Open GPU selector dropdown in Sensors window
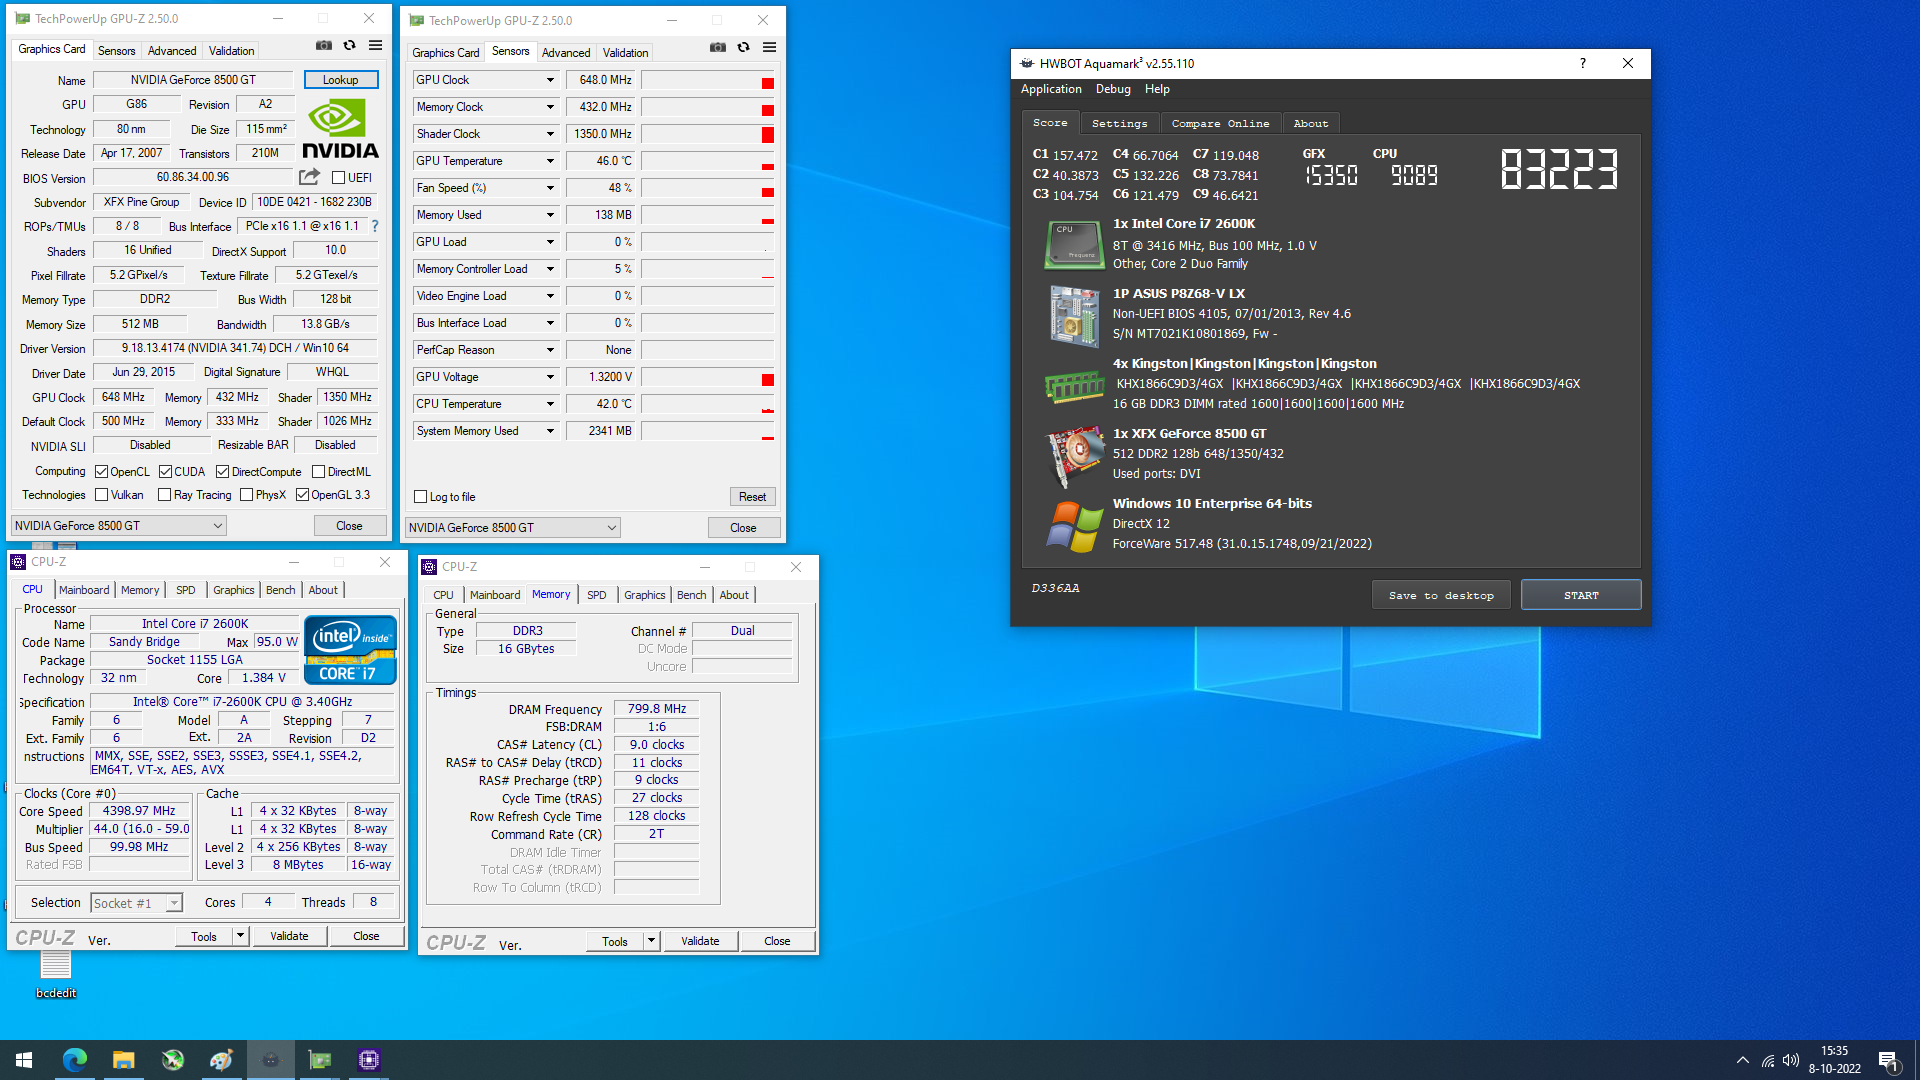Screen dimensions: 1920x1080 pyautogui.click(x=512, y=528)
